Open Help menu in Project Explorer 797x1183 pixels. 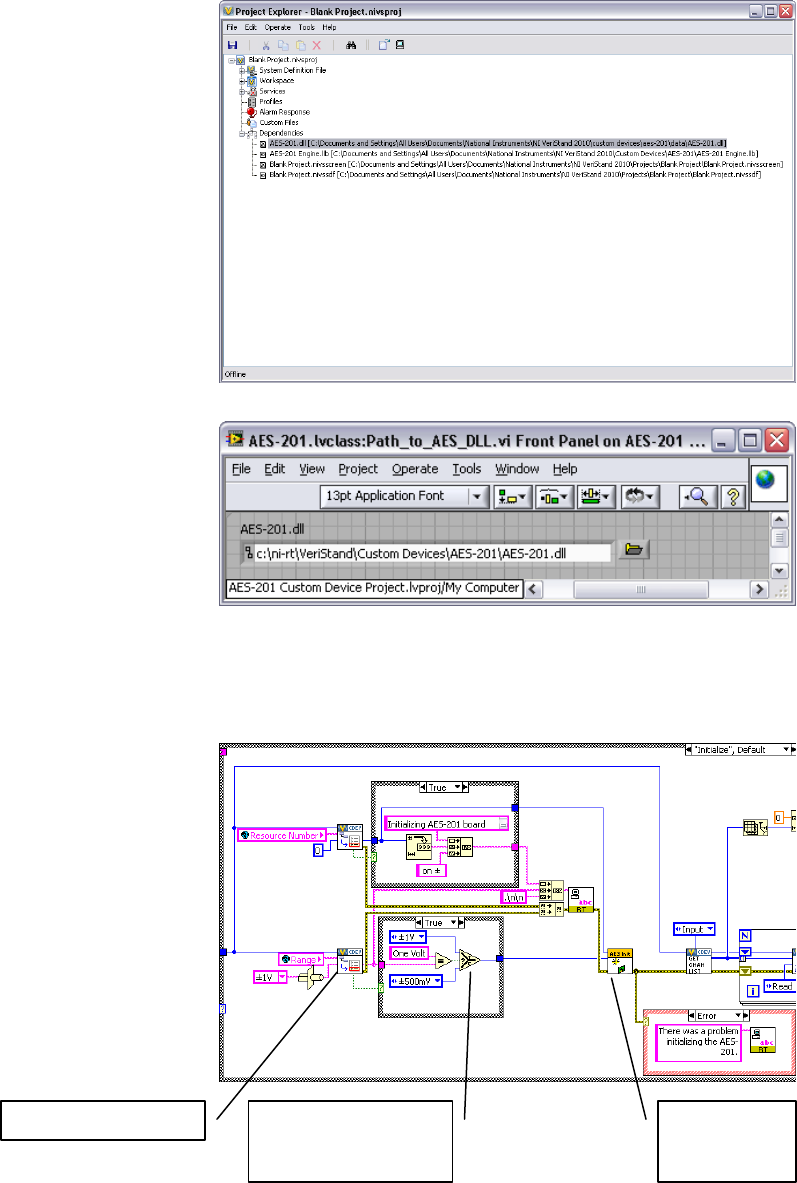329,27
